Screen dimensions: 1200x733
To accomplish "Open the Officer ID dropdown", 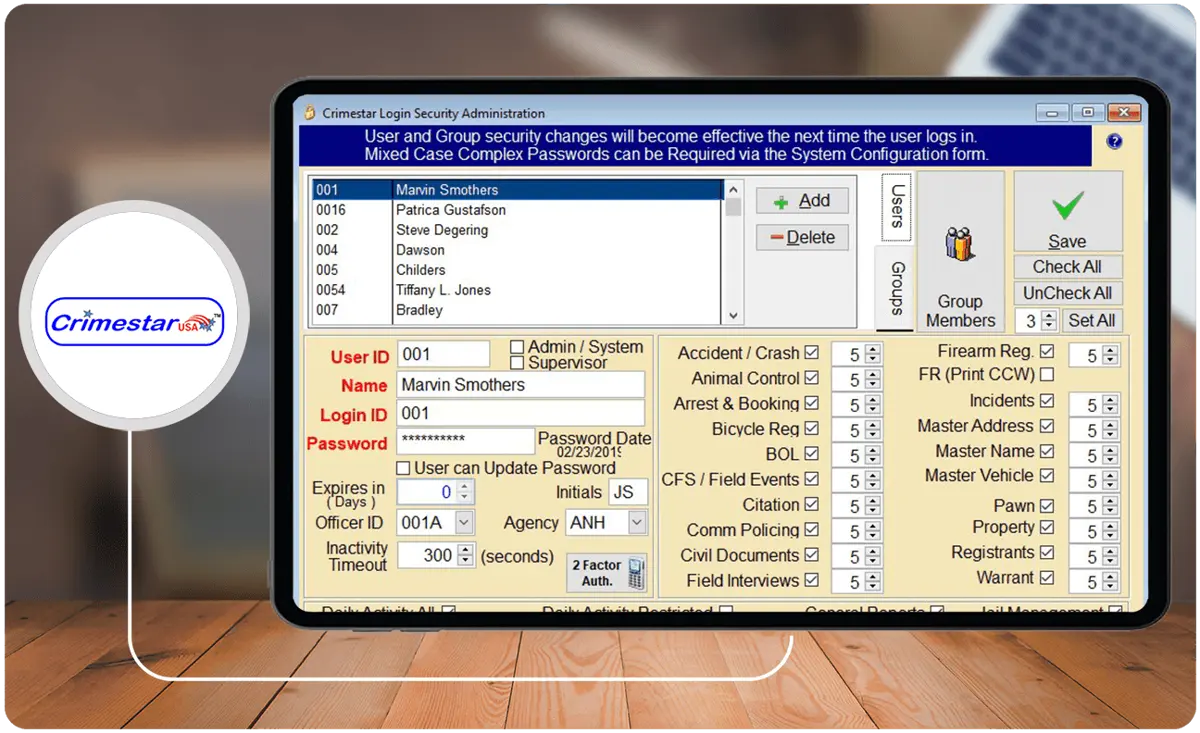I will [464, 522].
